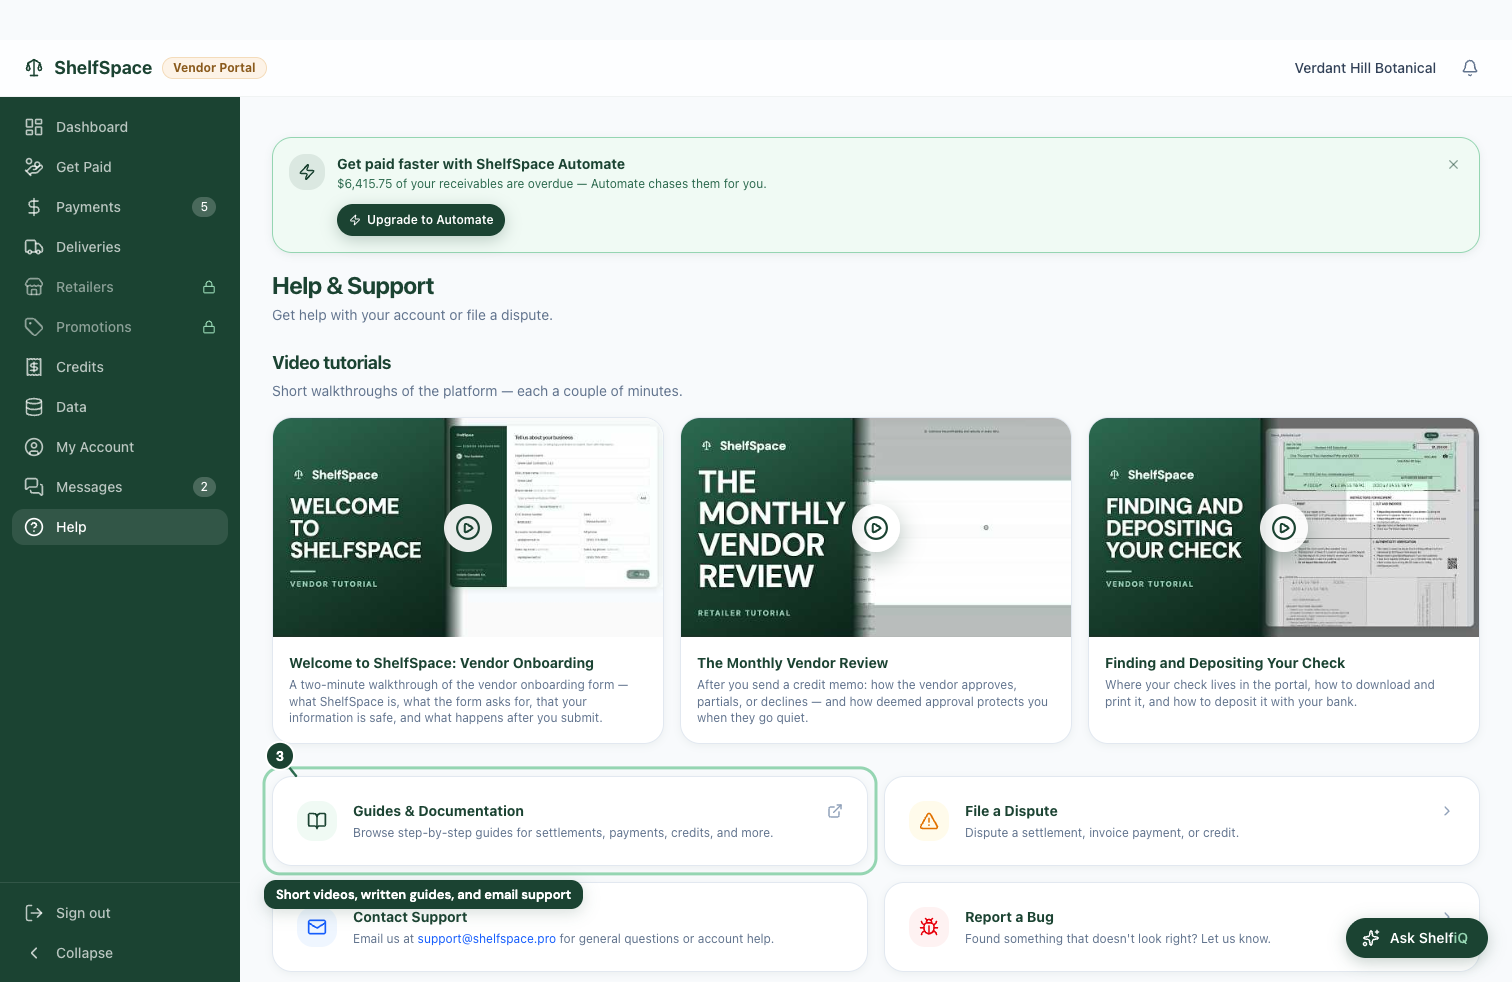Click the warning triangle icon on File a Dispute
Screen dimensions: 1512x982
click(929, 821)
